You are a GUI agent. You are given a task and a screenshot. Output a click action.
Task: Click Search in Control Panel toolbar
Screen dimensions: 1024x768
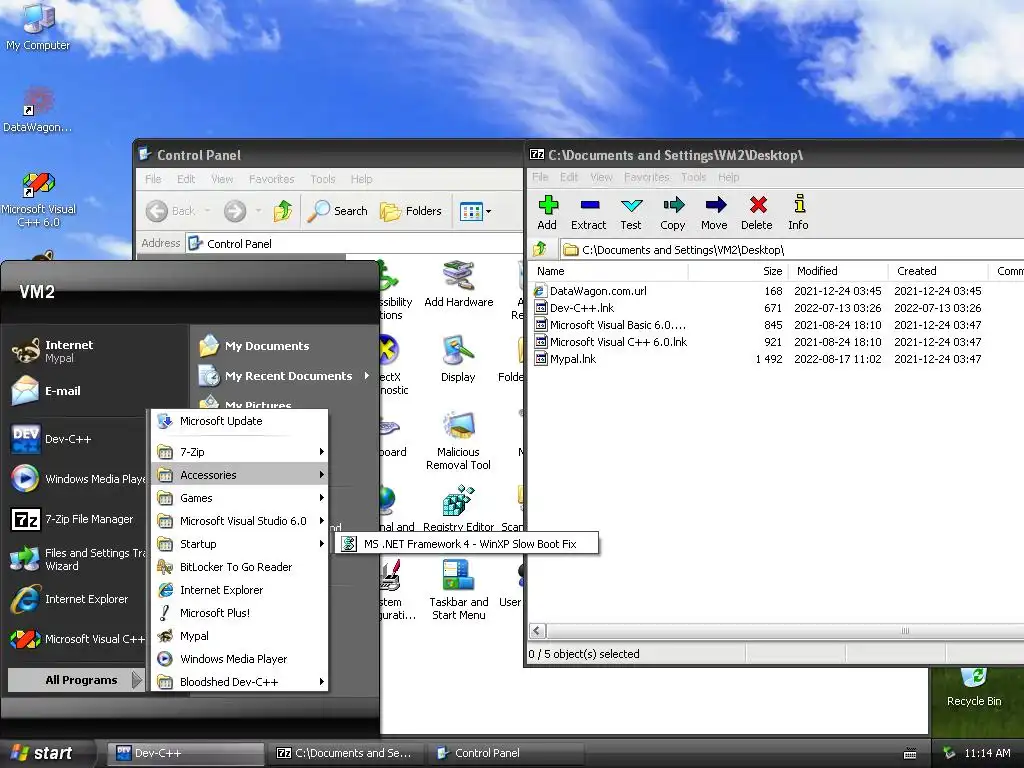coord(338,211)
